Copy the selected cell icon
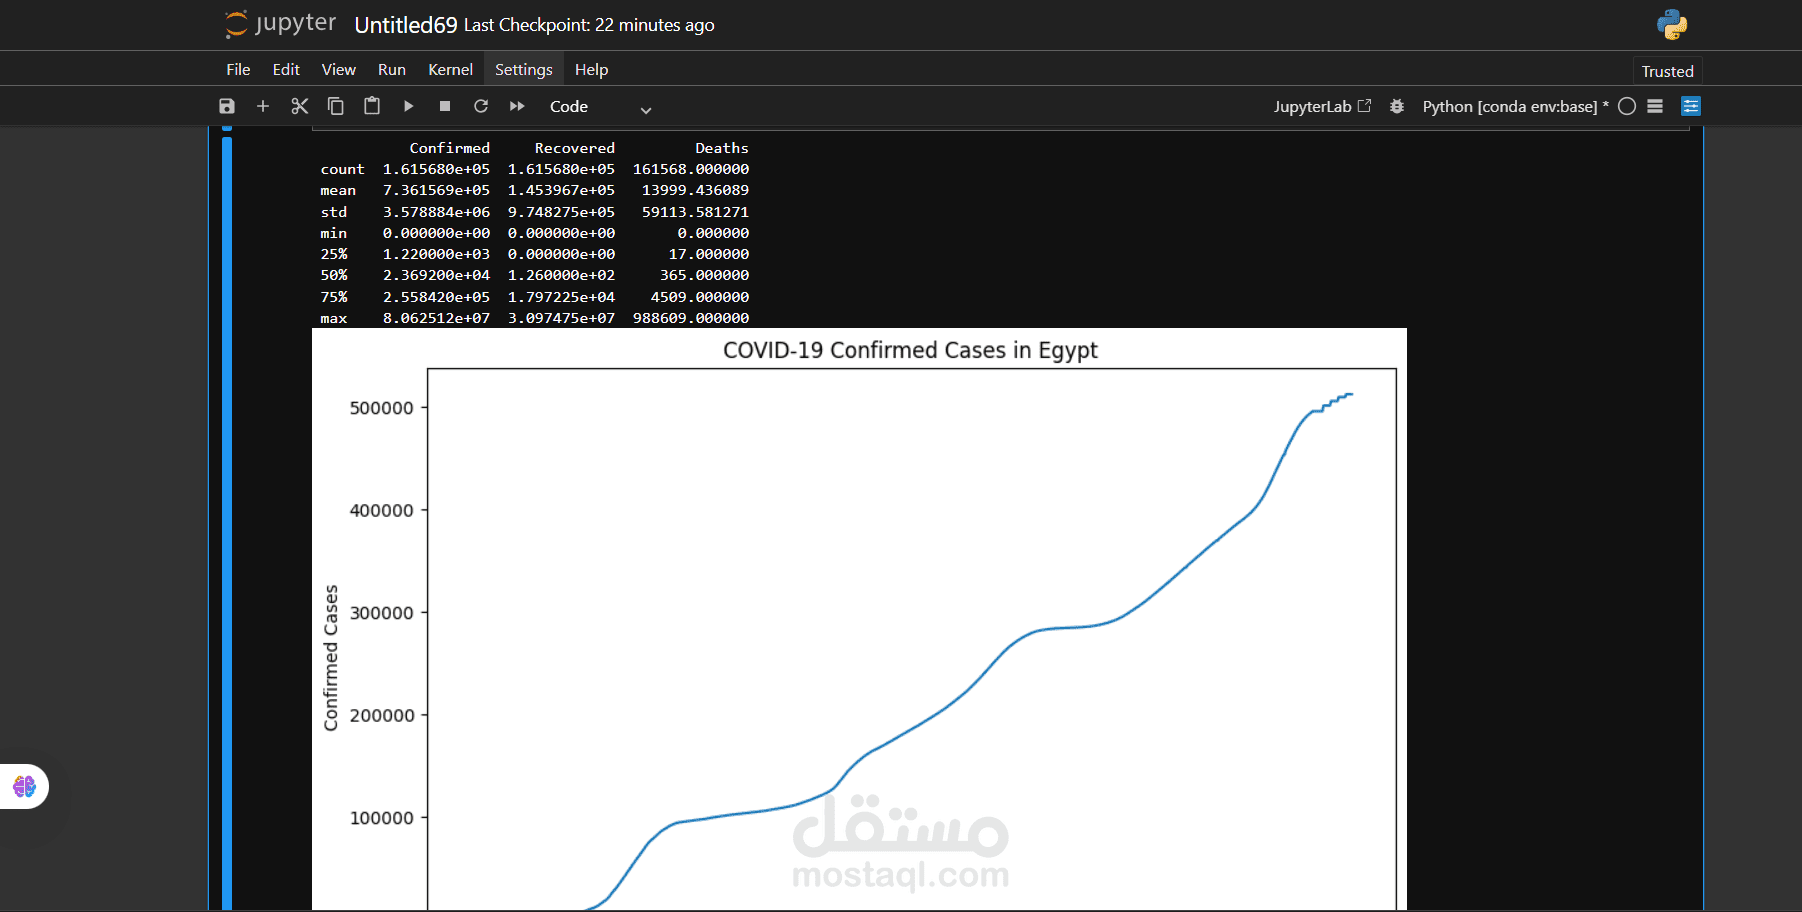 tap(336, 106)
